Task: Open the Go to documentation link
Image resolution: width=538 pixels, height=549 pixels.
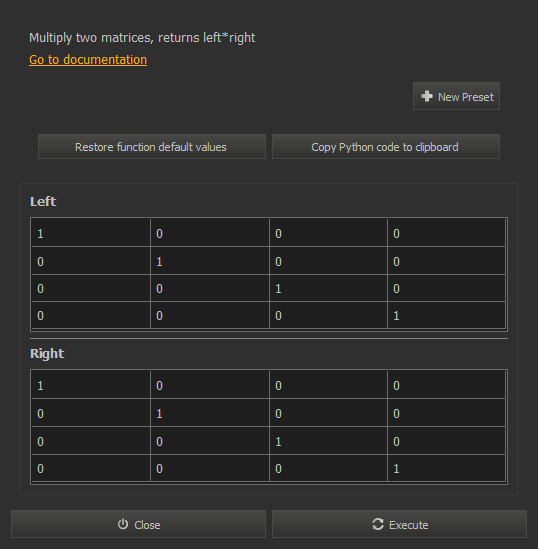Action: coord(88,60)
